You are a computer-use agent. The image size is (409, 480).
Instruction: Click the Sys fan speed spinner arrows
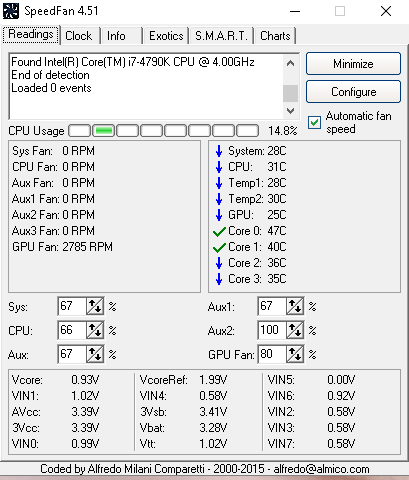(95, 306)
